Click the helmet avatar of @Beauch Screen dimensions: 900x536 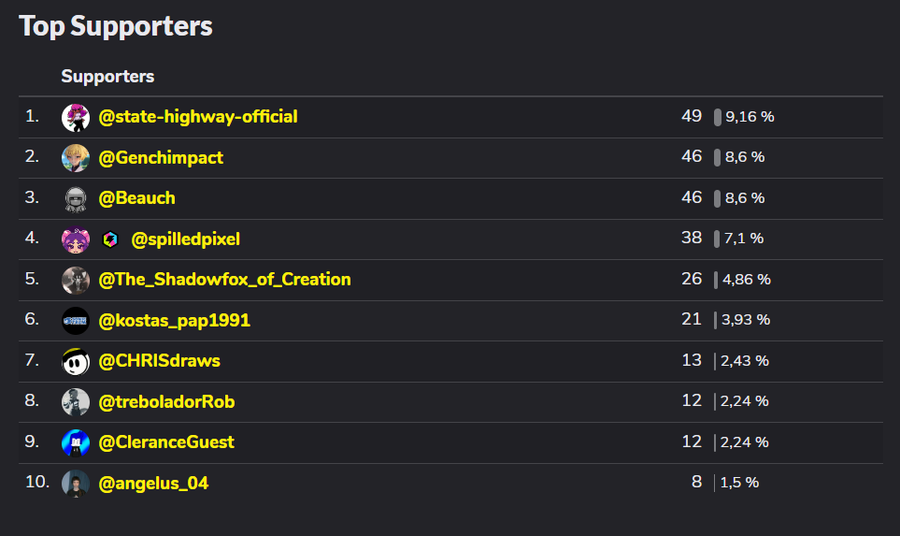76,199
